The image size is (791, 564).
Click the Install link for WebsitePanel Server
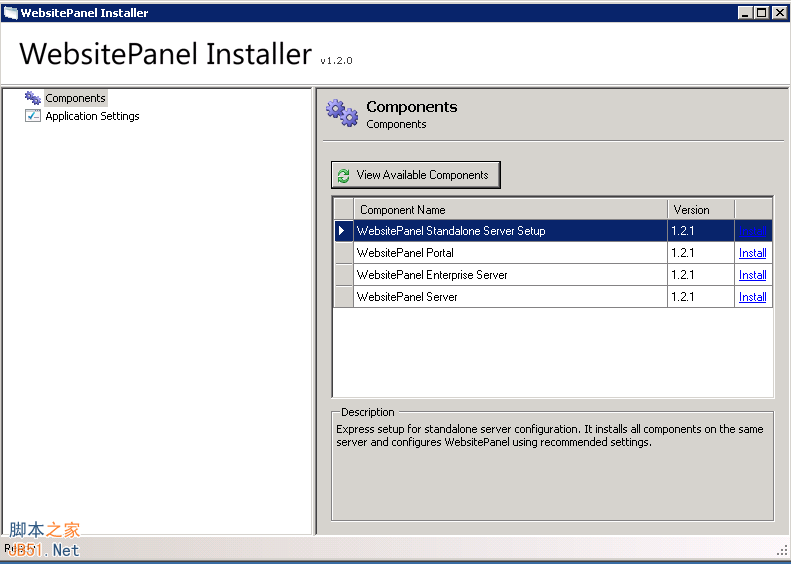(x=752, y=297)
